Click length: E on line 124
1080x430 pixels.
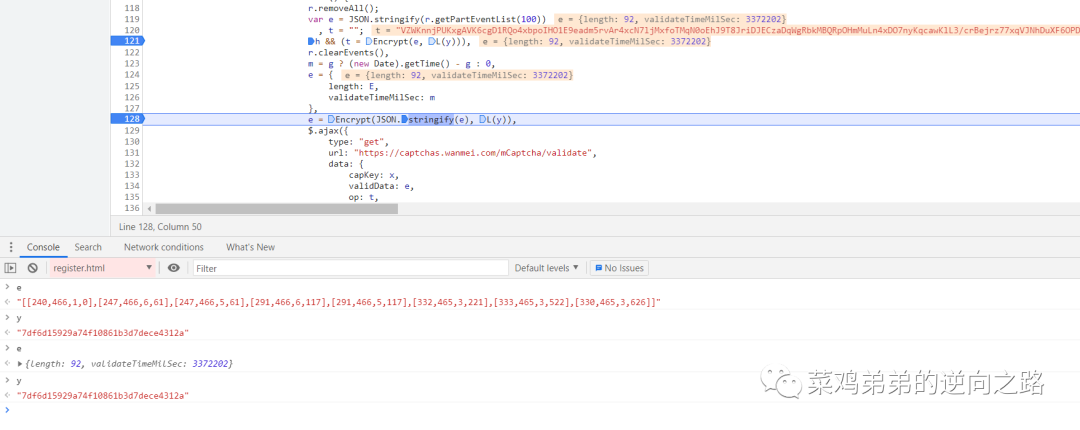point(354,87)
